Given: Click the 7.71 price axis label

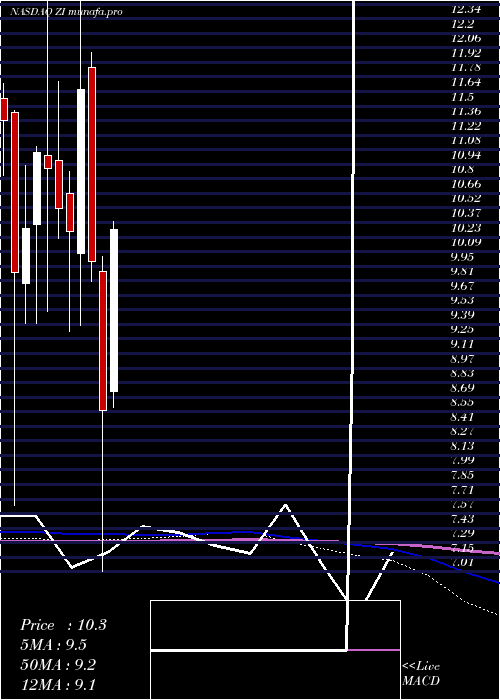Looking at the screenshot, I should tap(462, 490).
